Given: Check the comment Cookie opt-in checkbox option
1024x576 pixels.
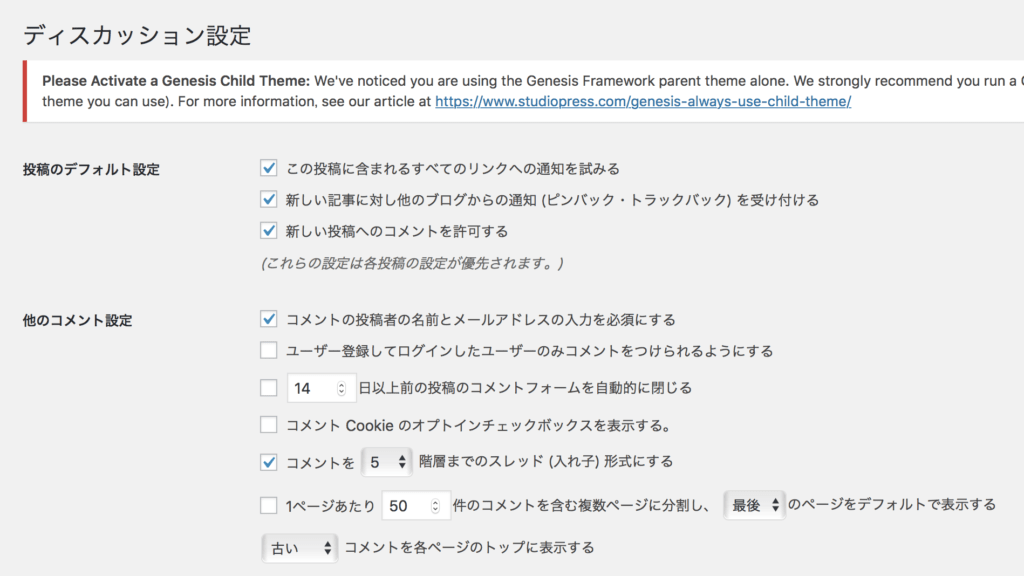Looking at the screenshot, I should (x=268, y=425).
